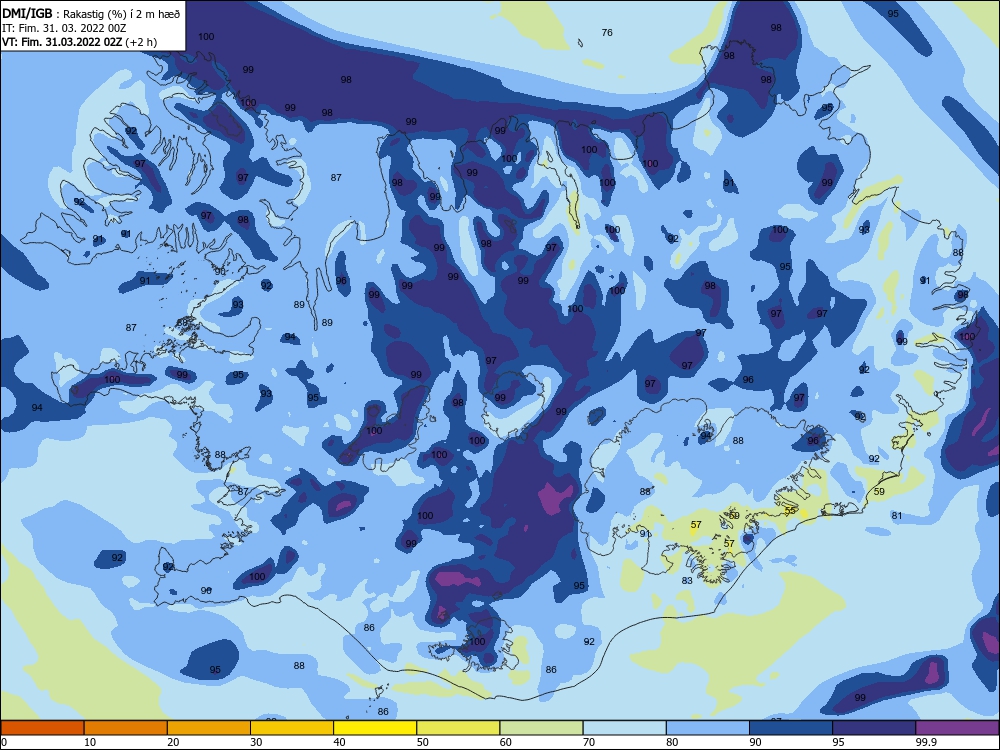Click the legend scale label '70'

click(x=589, y=742)
